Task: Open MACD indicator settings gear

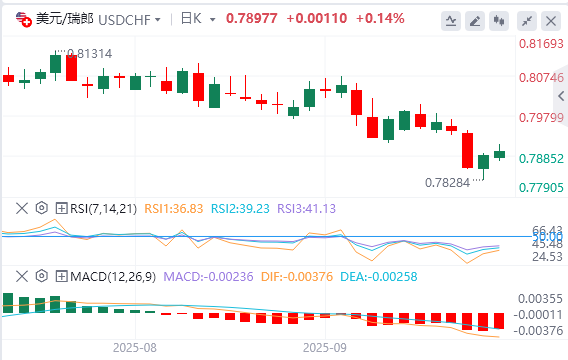Action: (x=42, y=276)
